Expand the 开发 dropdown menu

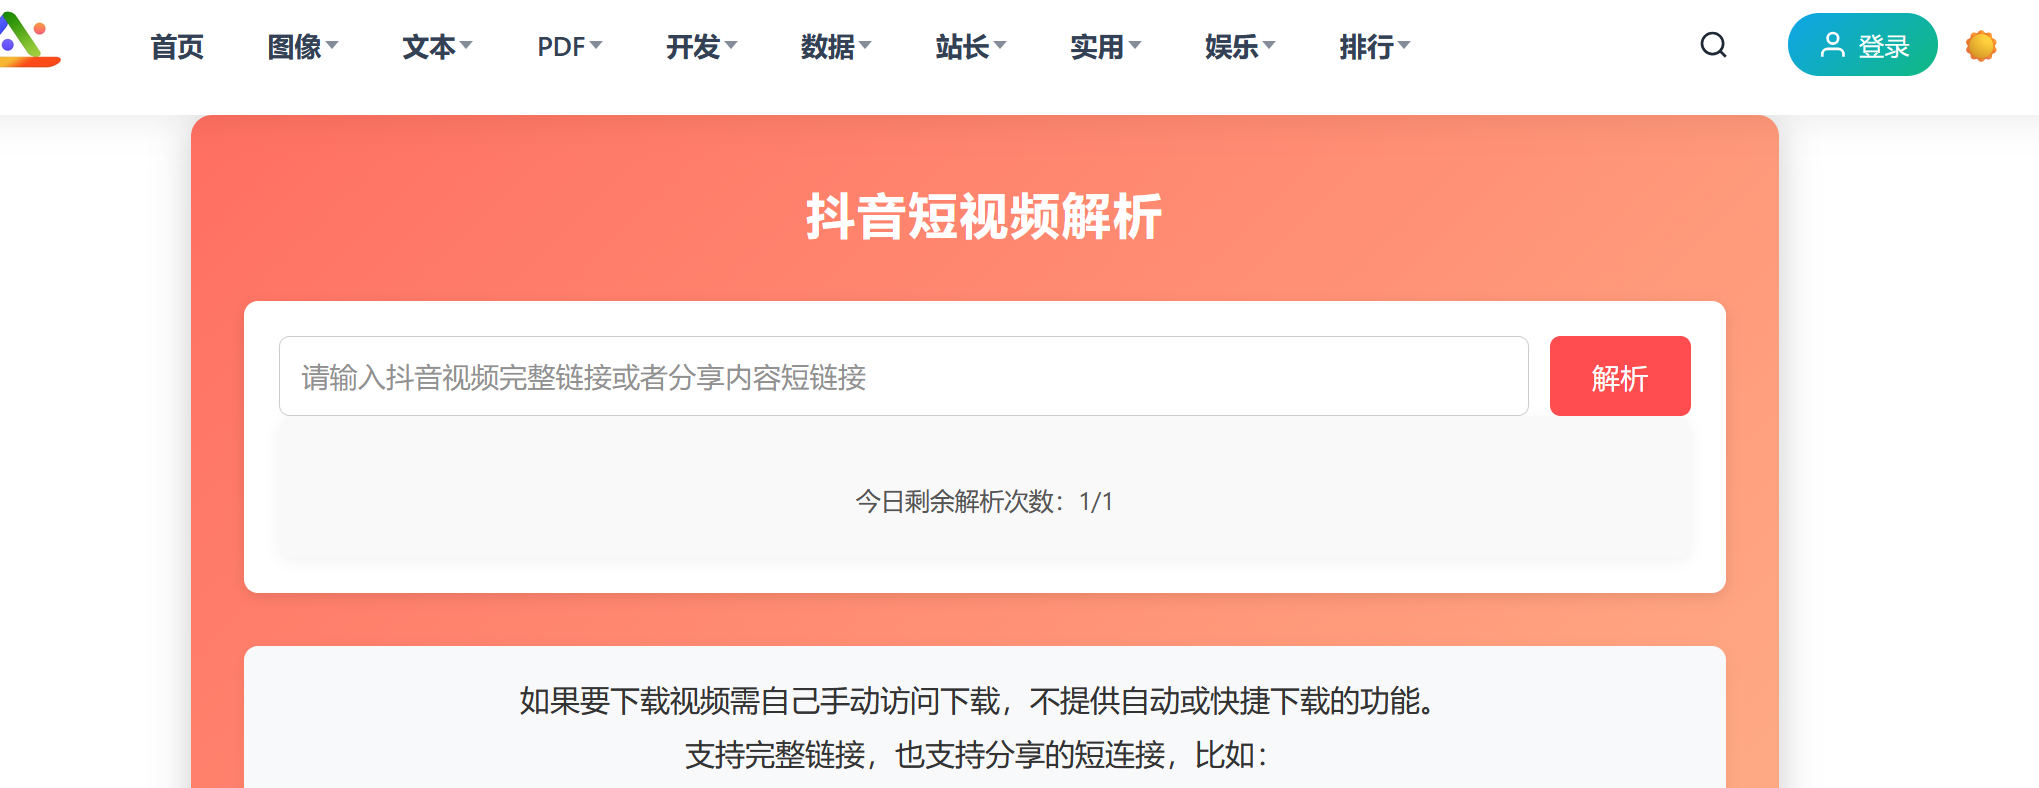click(x=702, y=47)
